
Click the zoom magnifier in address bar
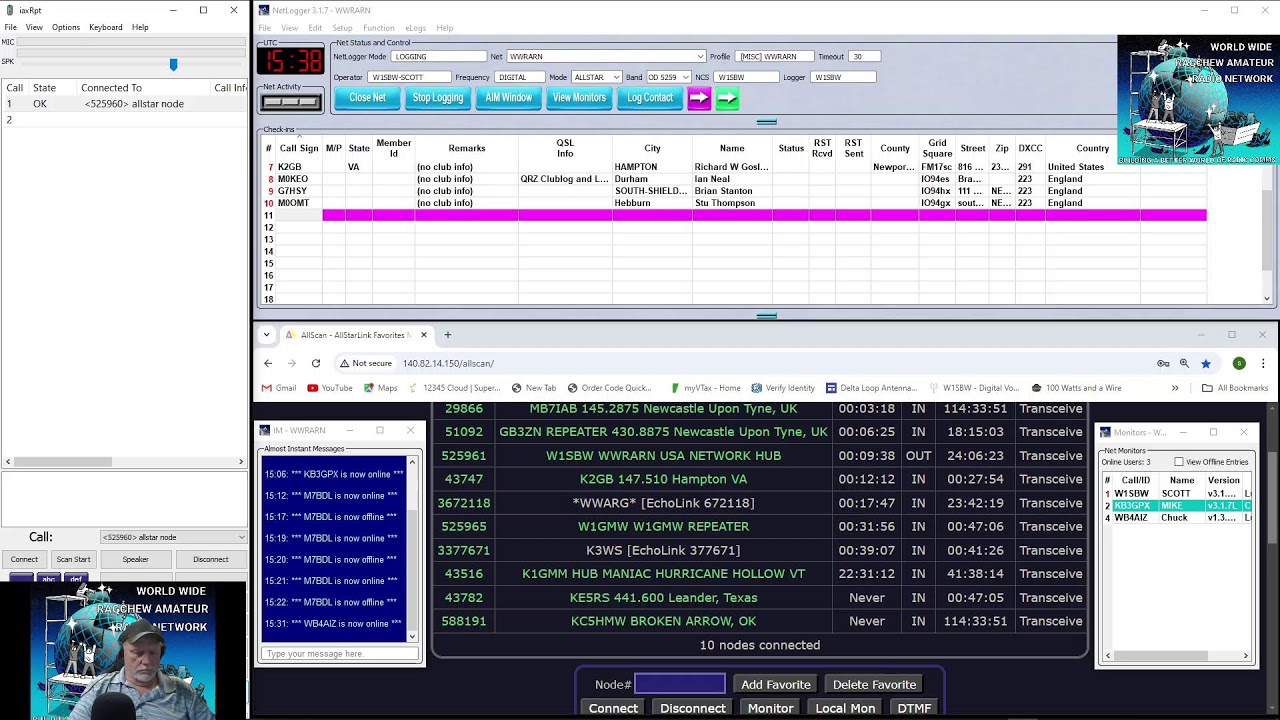tap(1184, 363)
